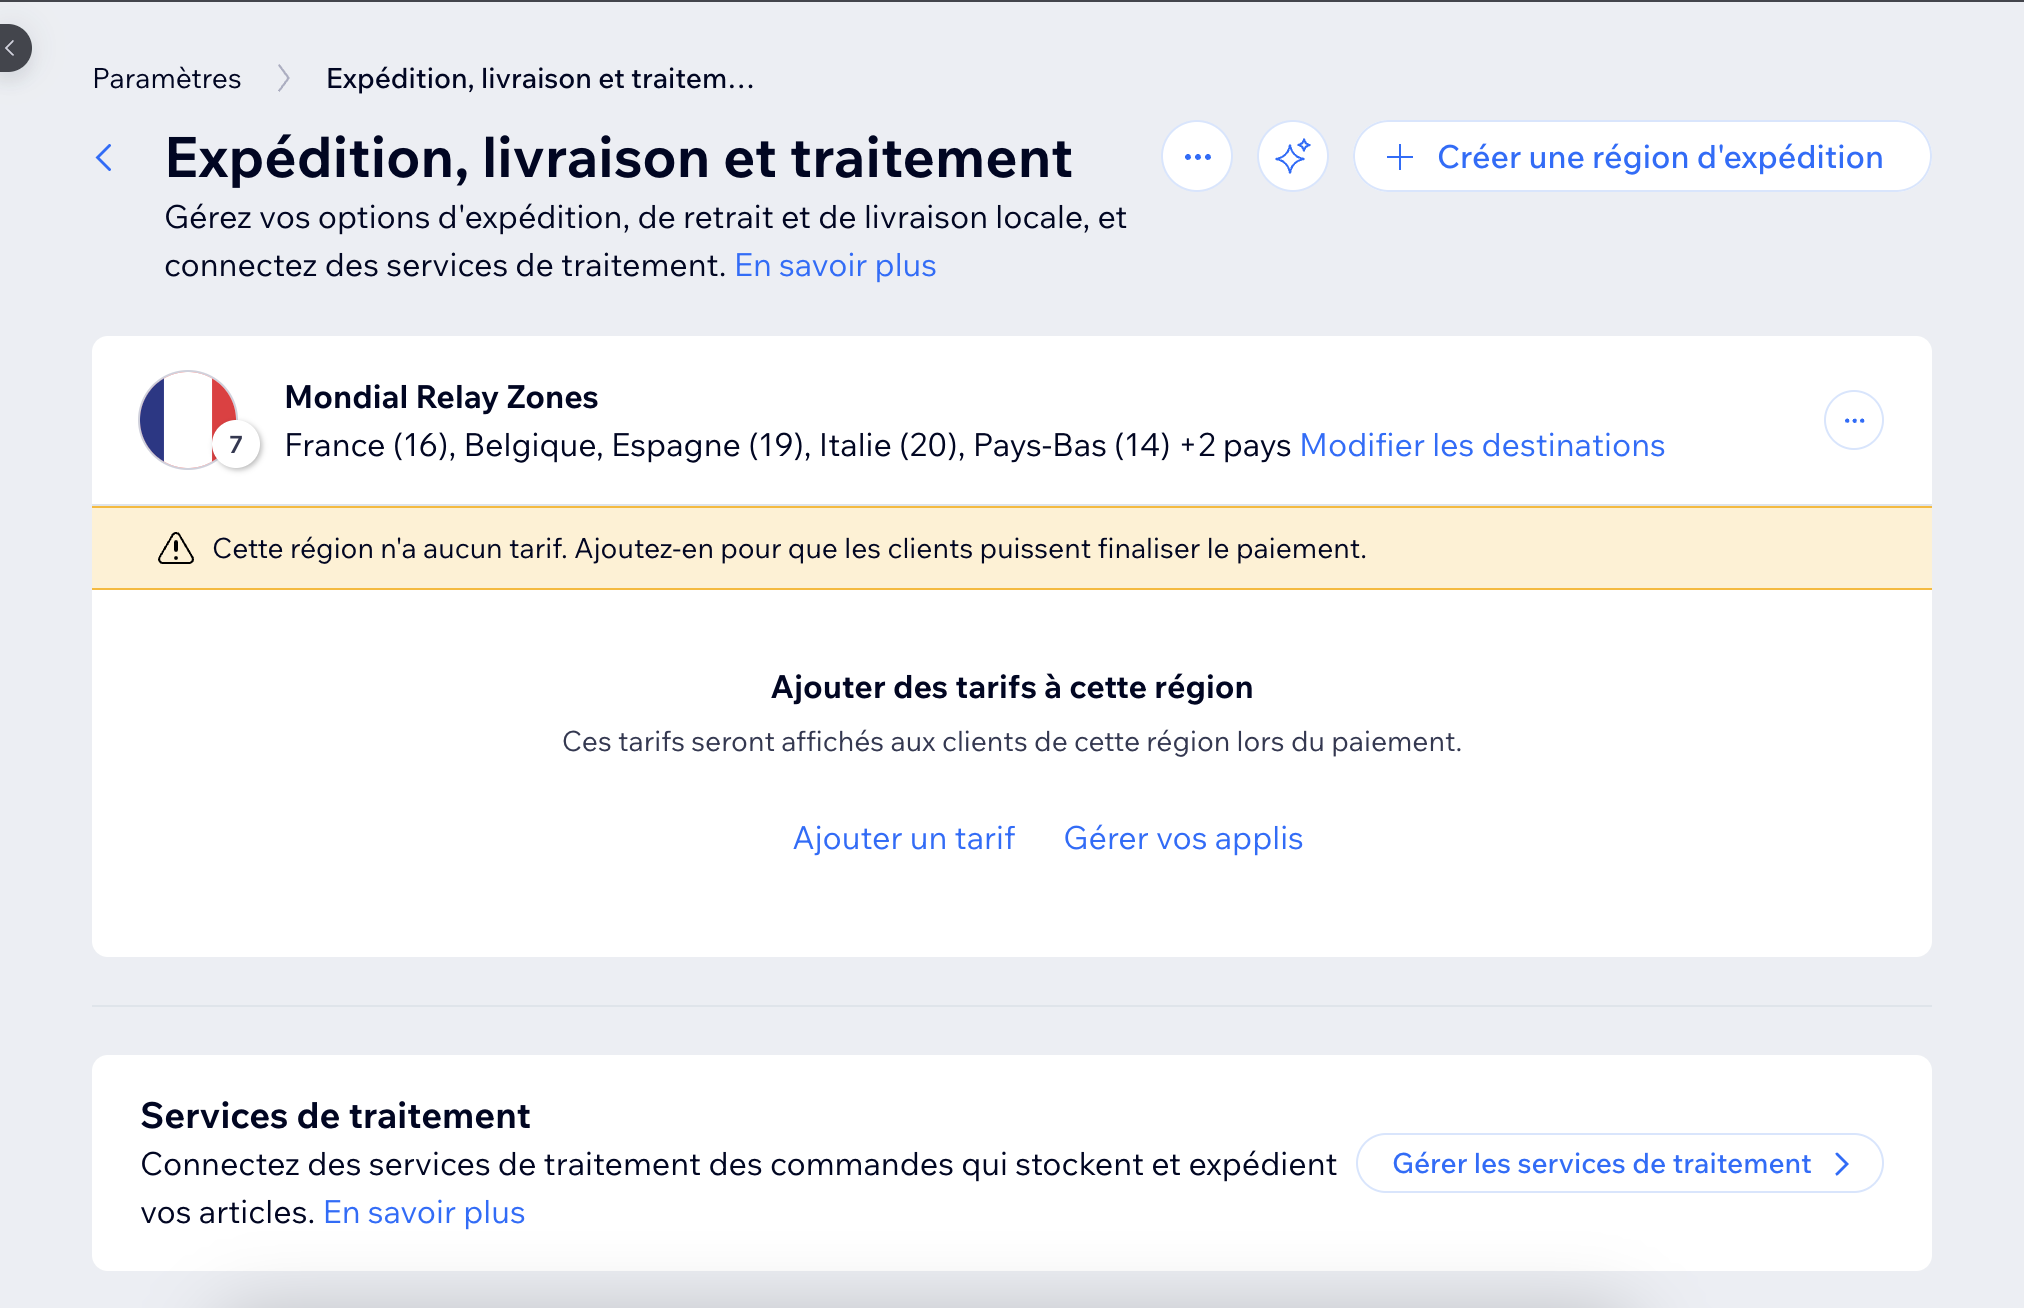Open En savoir plus under Services de traitement

pos(424,1212)
